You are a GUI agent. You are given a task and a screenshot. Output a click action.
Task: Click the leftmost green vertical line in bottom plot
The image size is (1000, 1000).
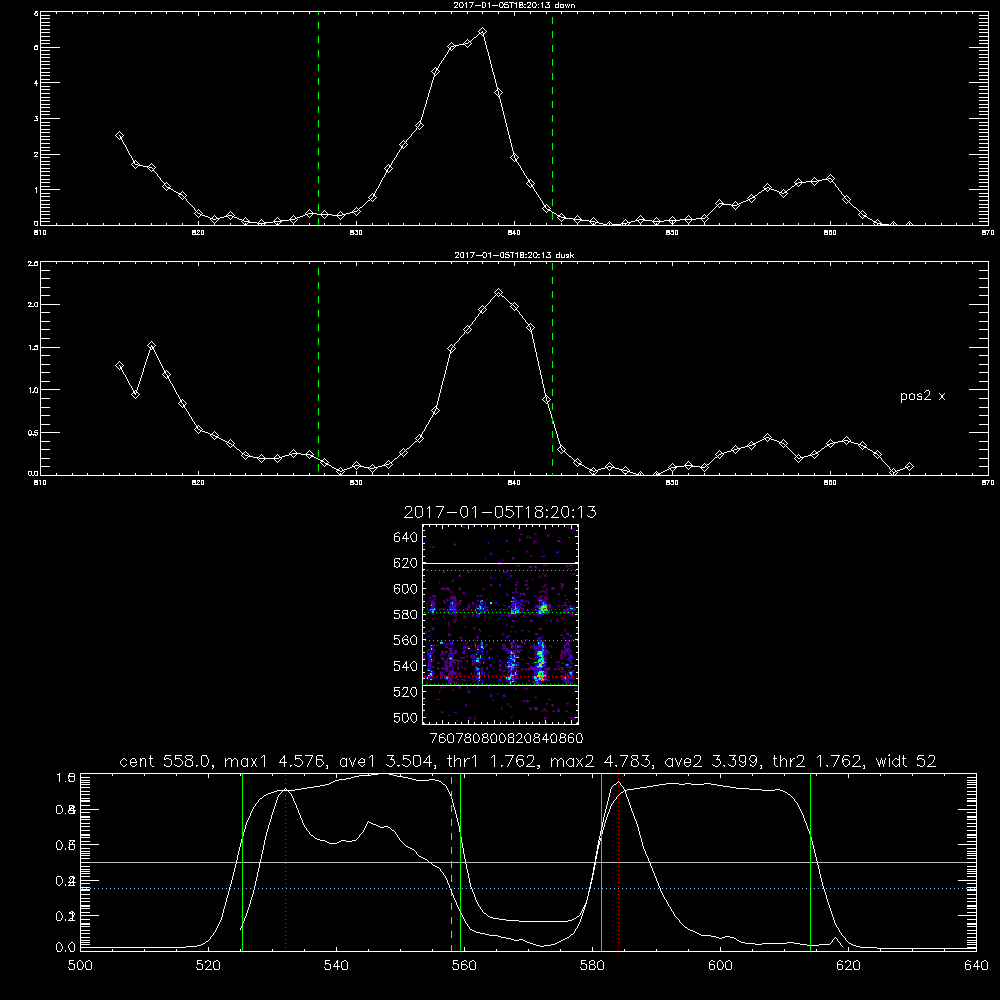[x=242, y=861]
